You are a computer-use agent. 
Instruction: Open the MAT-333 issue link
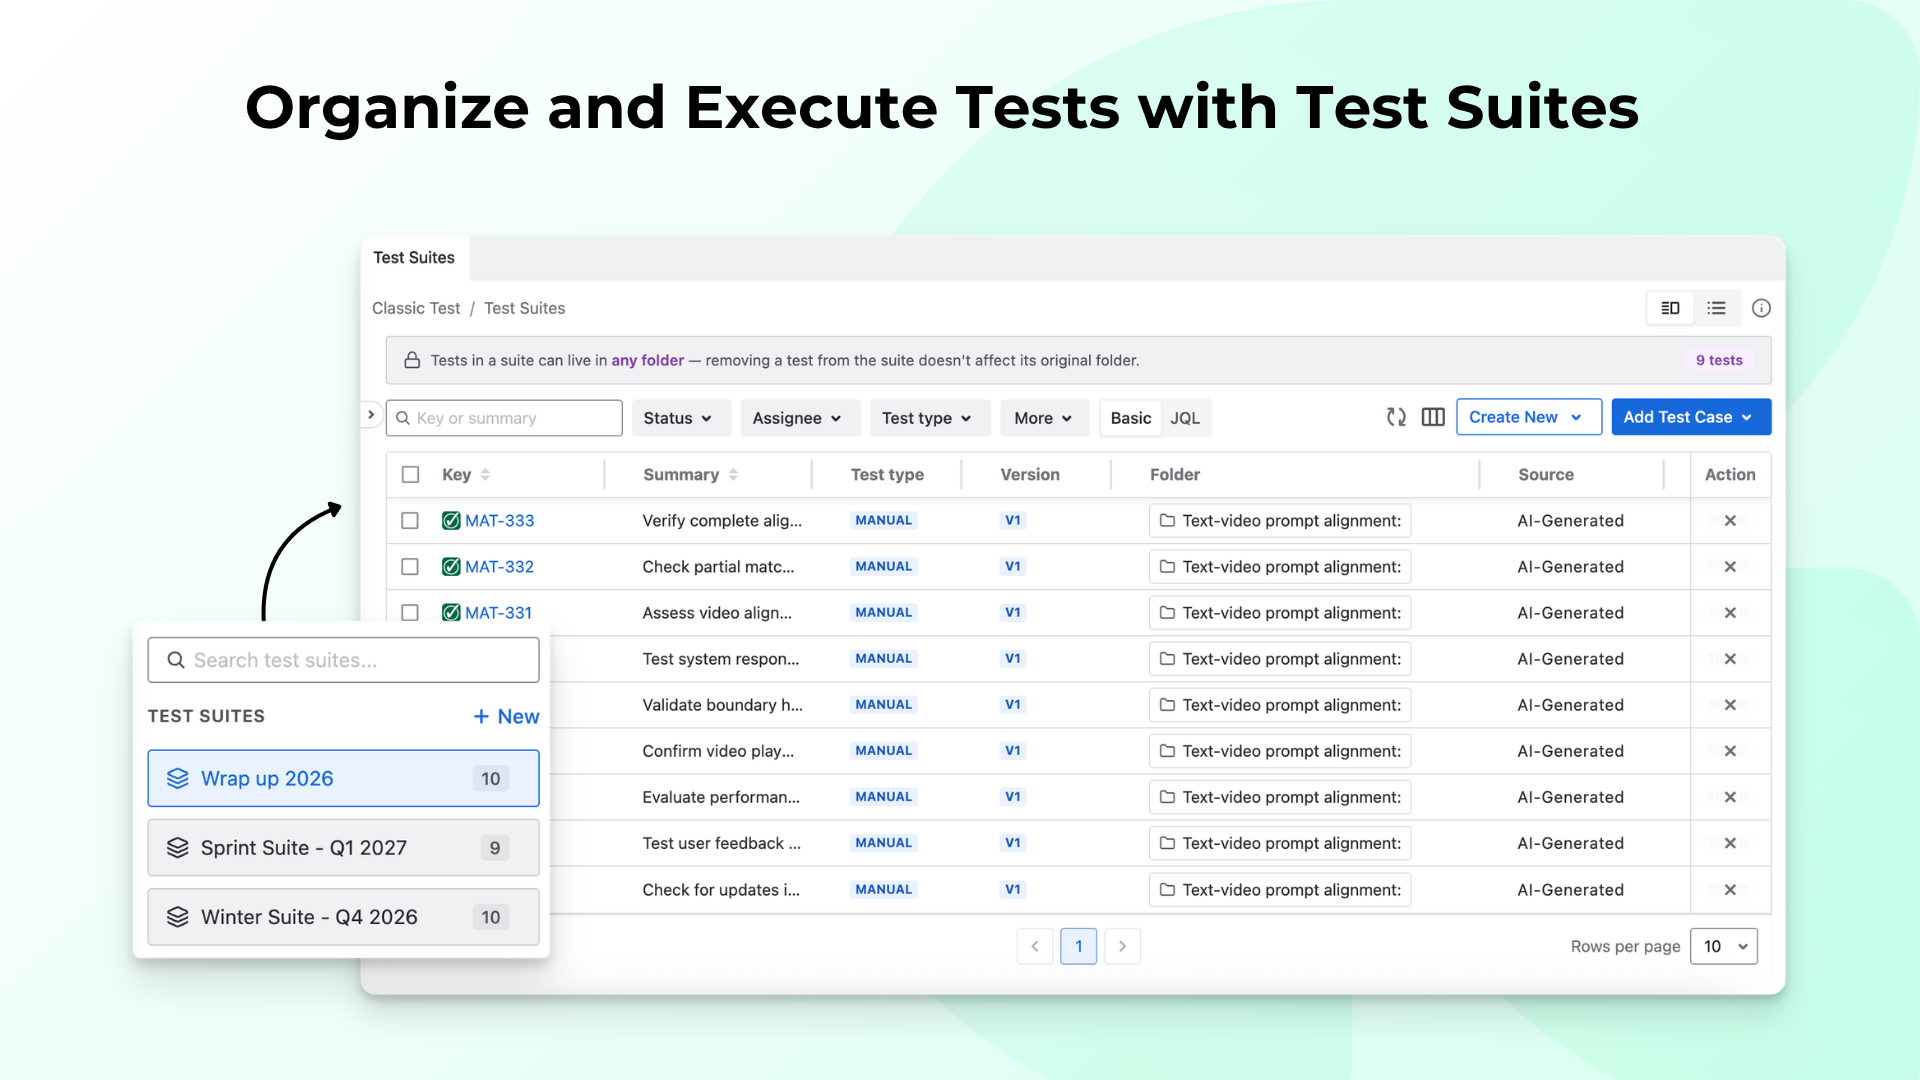coord(499,521)
